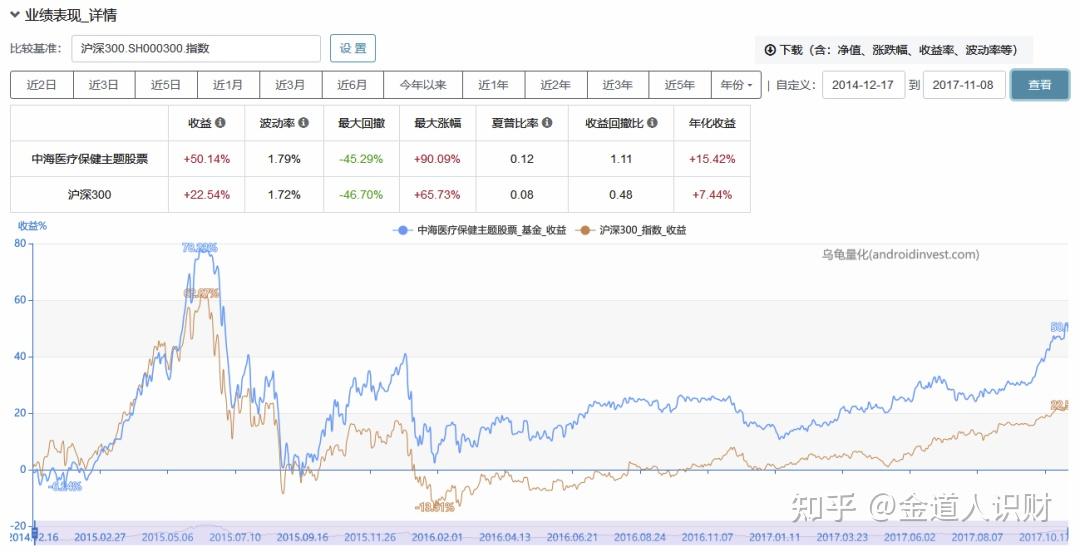This screenshot has width=1080, height=552.
Task: Click the info icon next to 夏普比率
Action: (547, 123)
